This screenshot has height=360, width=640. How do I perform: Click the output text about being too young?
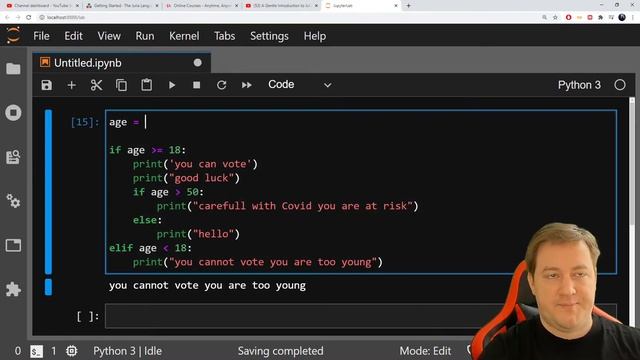coord(207,285)
